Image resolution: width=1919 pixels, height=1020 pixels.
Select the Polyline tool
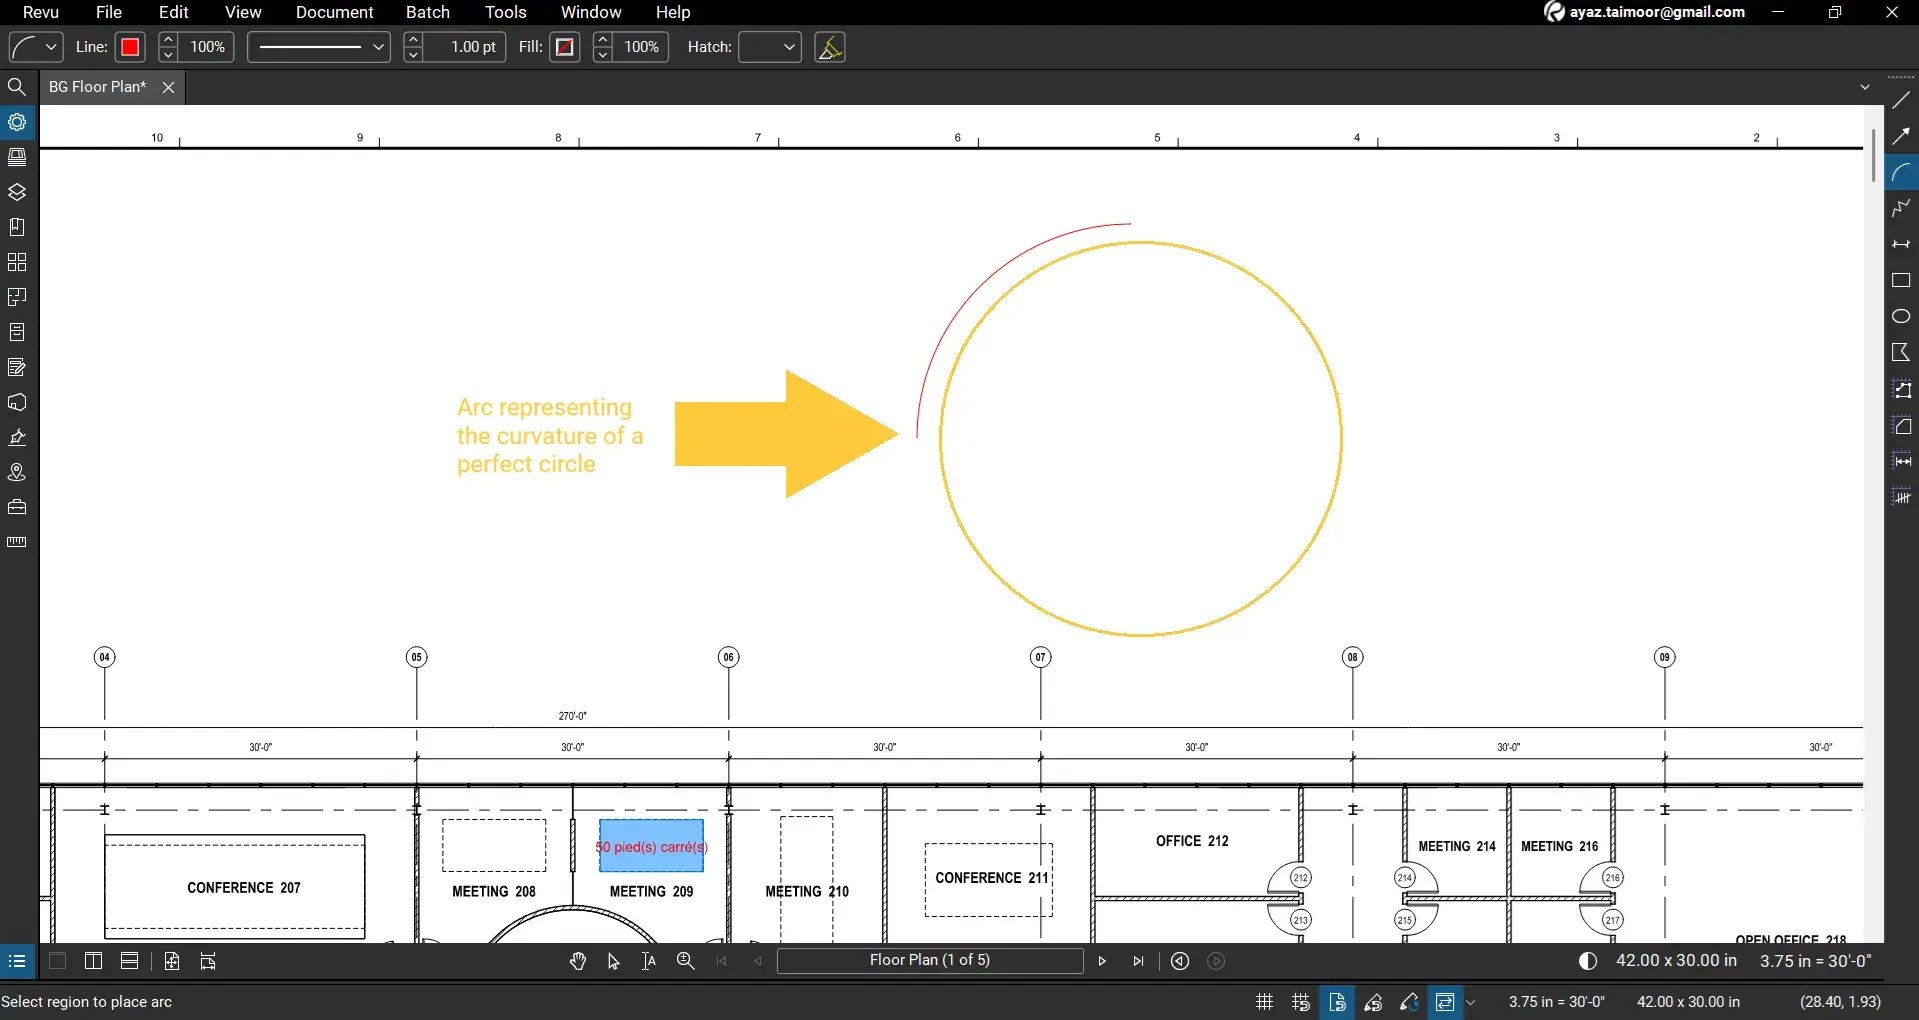(x=1901, y=208)
